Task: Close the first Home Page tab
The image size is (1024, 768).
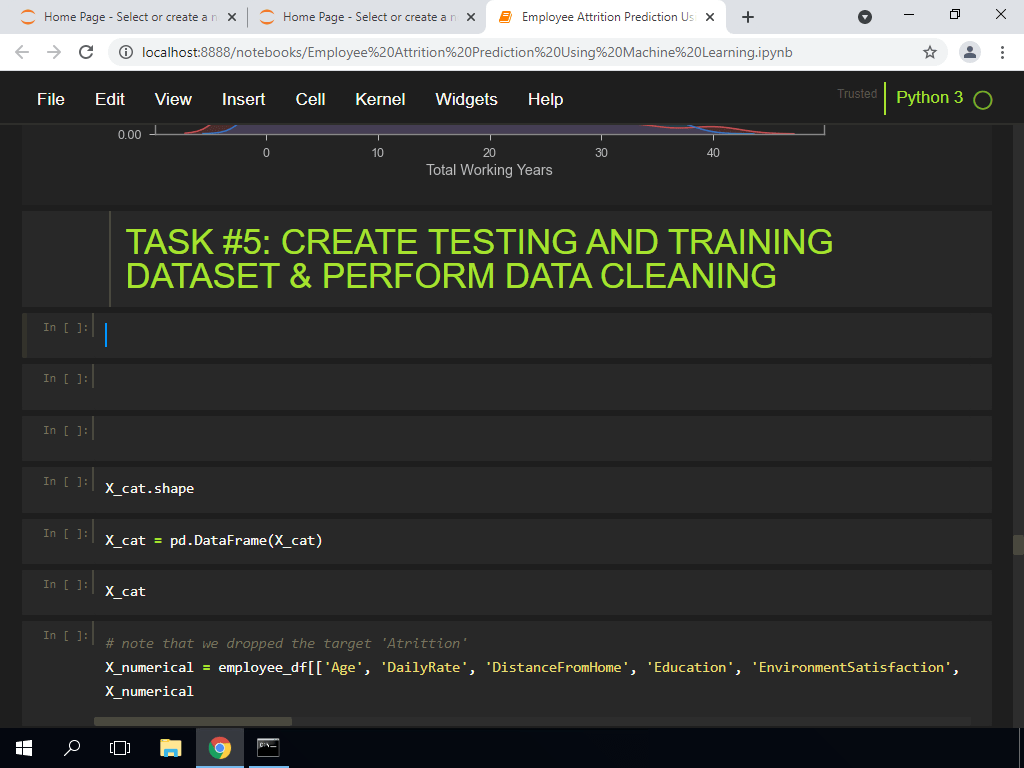Action: click(231, 17)
